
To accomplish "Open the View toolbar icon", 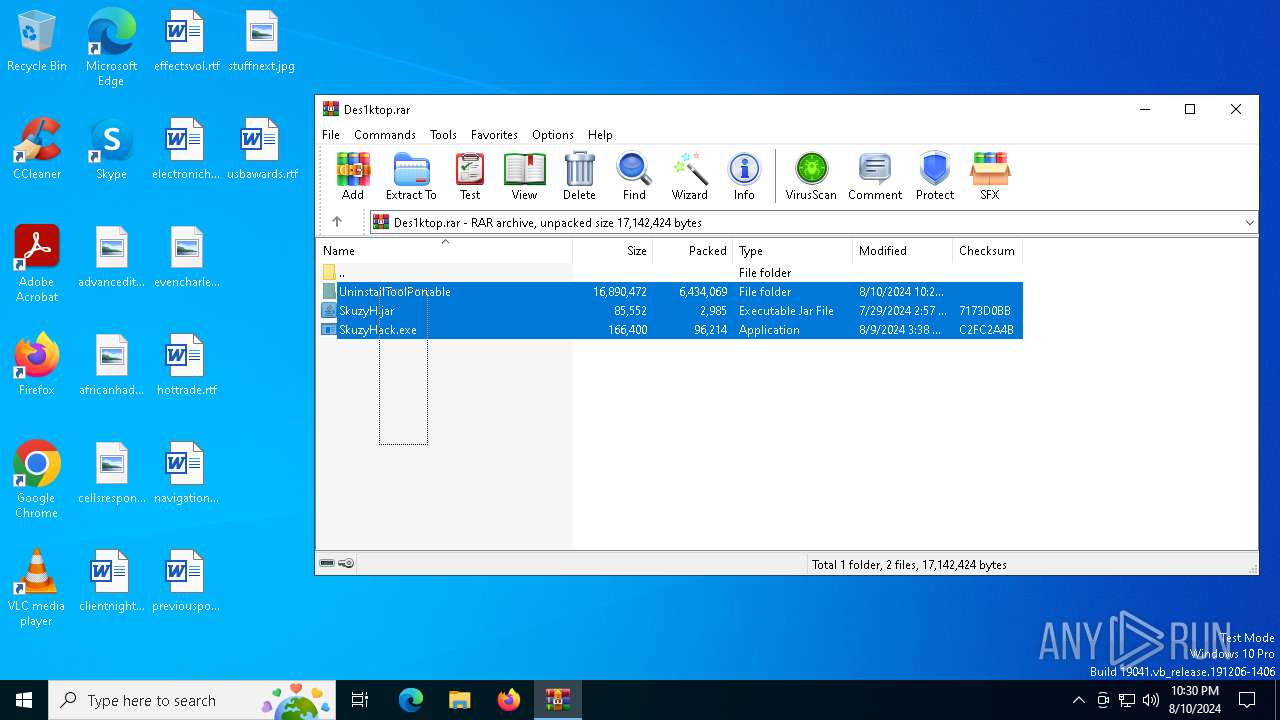I will 524,176.
